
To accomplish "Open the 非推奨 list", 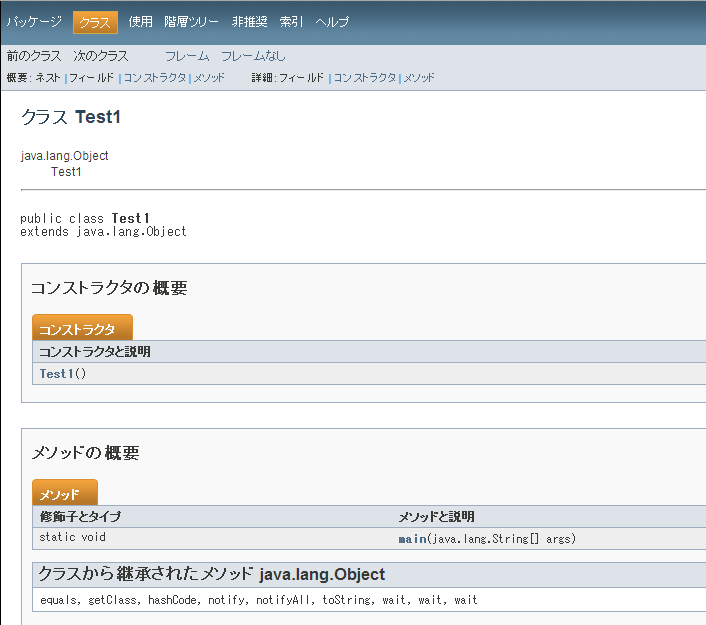I will [x=249, y=22].
